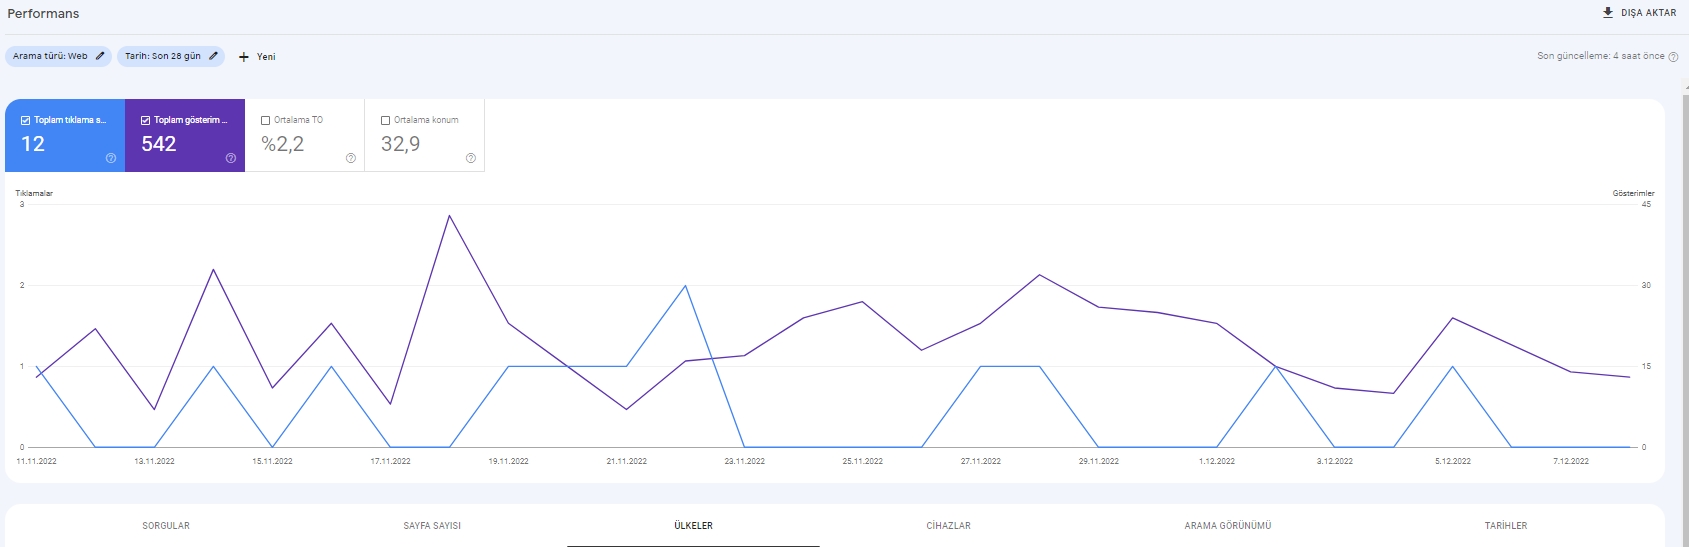Open the CİHAZLAR tab

[948, 526]
